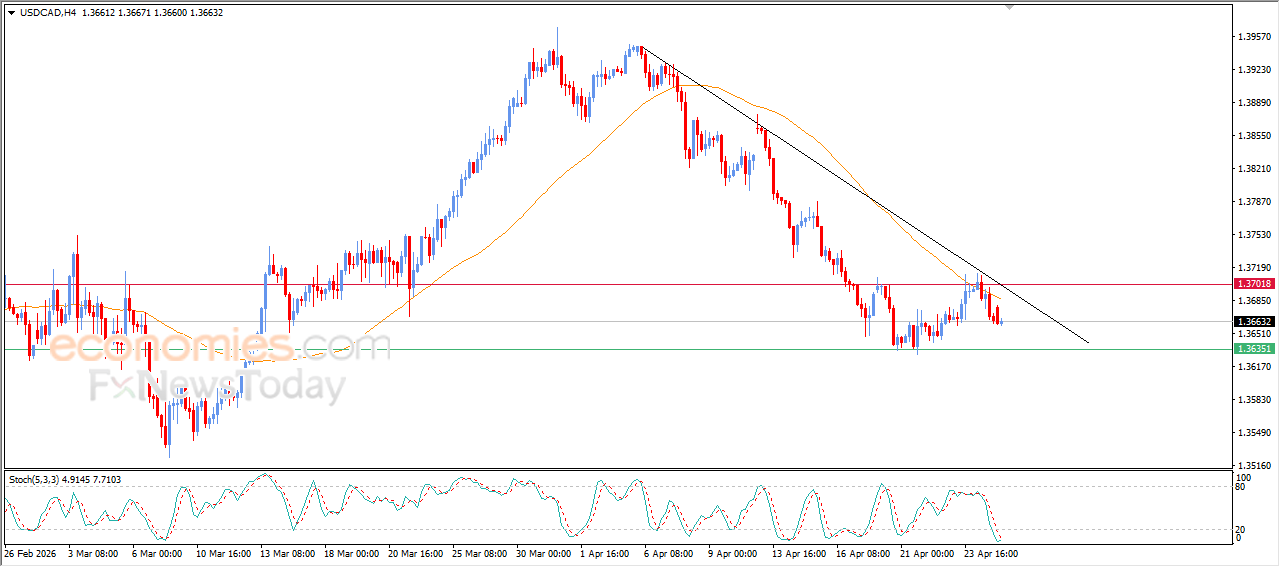Click the 100 level on stochastic scale
The height and width of the screenshot is (567, 1280).
click(1243, 478)
